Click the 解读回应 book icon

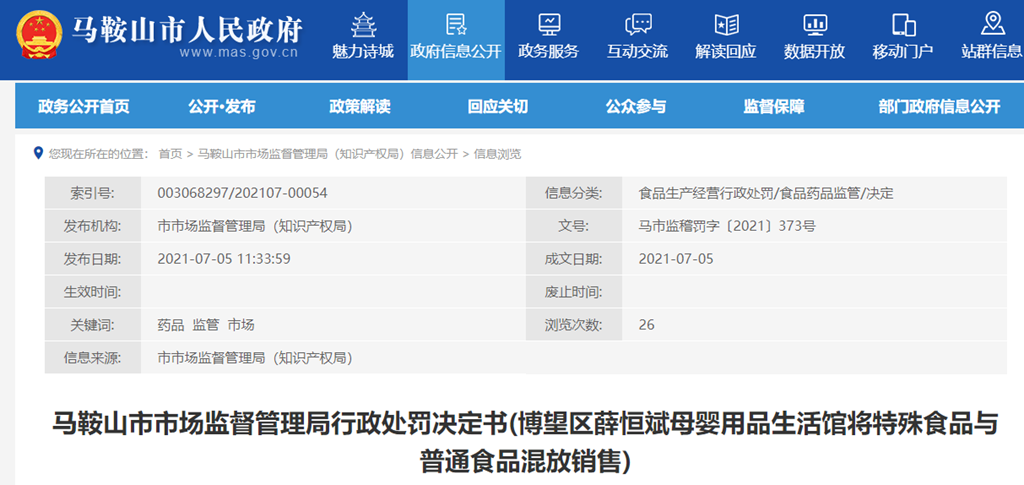tap(726, 24)
